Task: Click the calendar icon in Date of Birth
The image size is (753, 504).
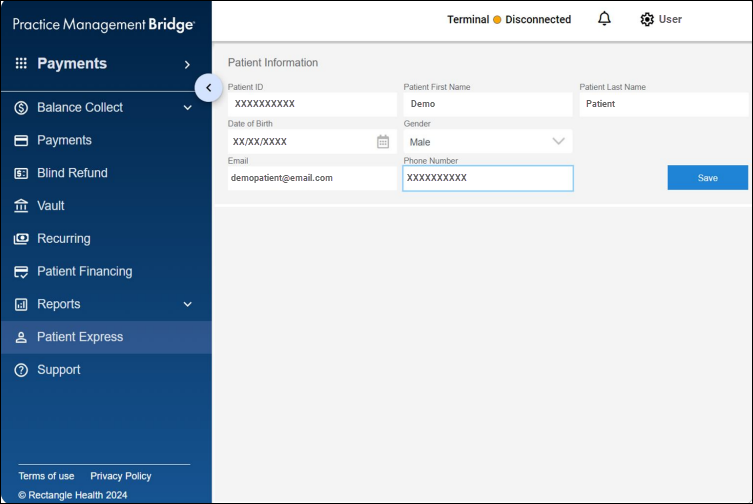Action: [383, 142]
